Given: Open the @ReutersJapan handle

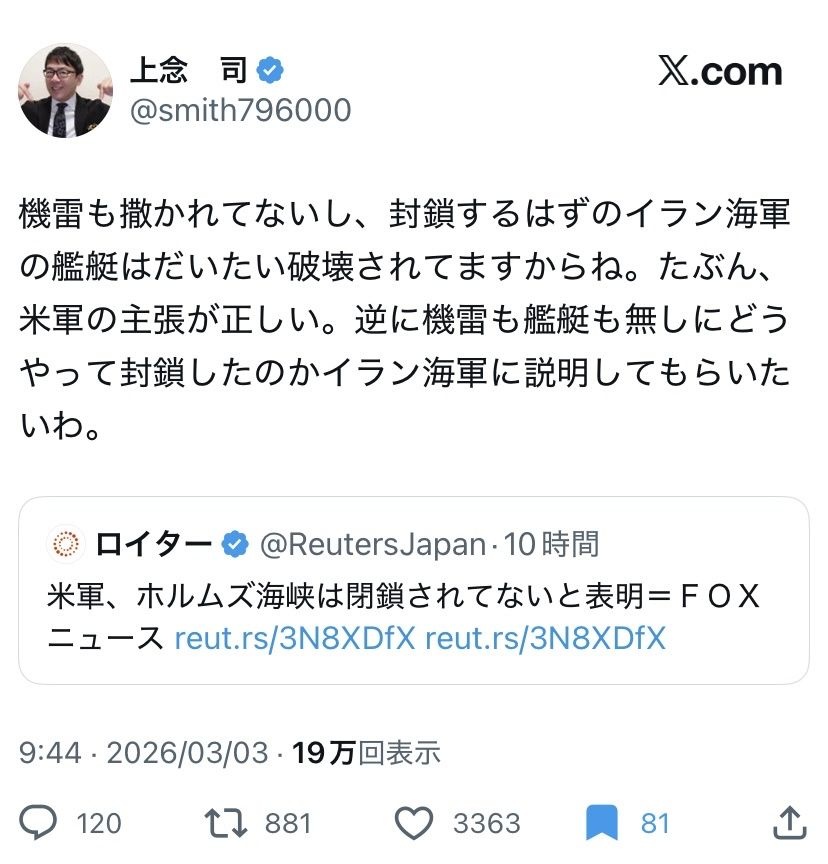Looking at the screenshot, I should point(374,544).
